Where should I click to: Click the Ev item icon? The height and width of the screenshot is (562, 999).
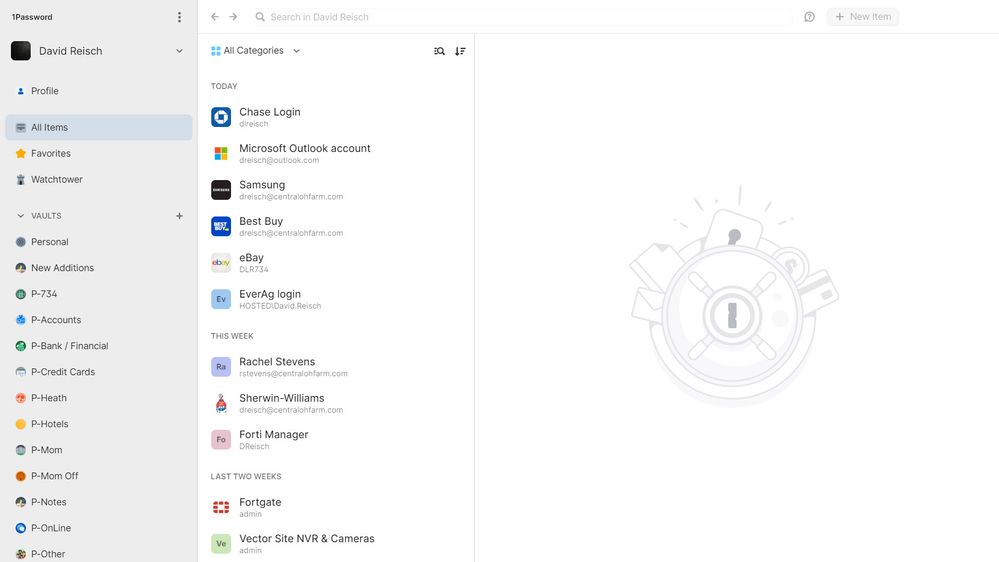221,299
